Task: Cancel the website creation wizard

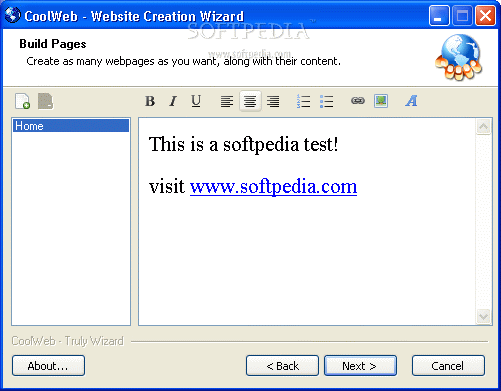Action: (x=448, y=366)
